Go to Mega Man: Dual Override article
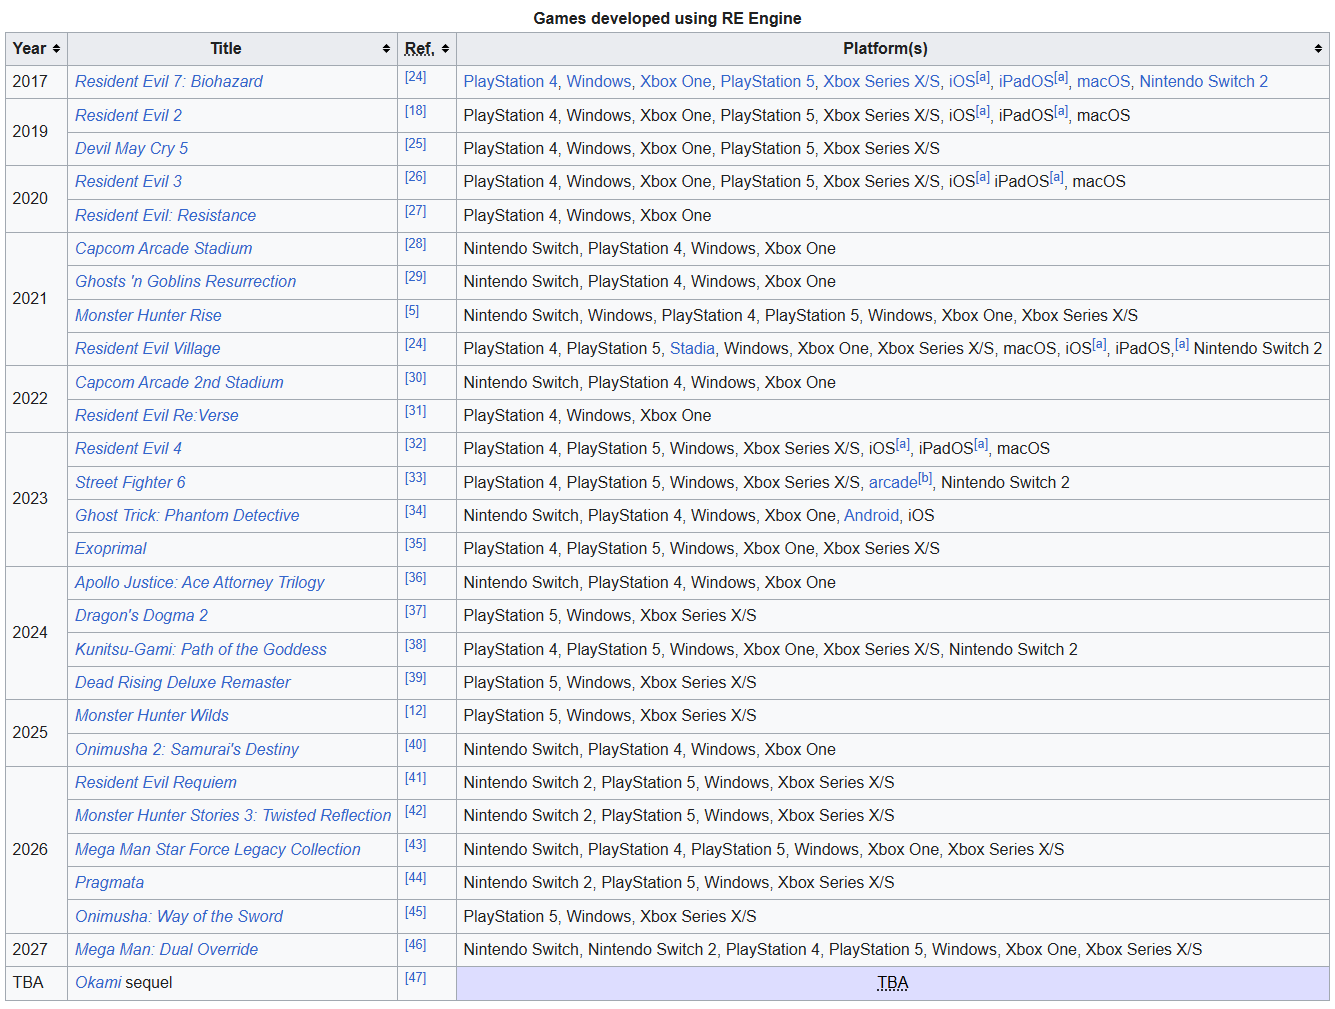The height and width of the screenshot is (1009, 1335). pos(166,950)
